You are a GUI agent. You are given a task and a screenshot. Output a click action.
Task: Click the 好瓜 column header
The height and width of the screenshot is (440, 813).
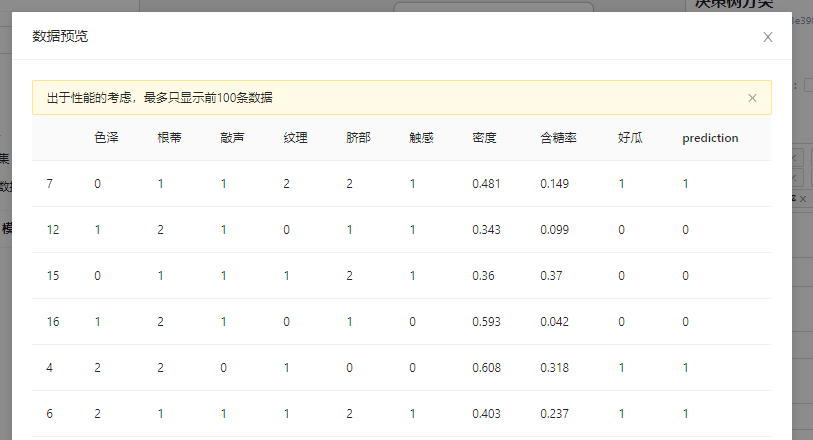pos(631,138)
